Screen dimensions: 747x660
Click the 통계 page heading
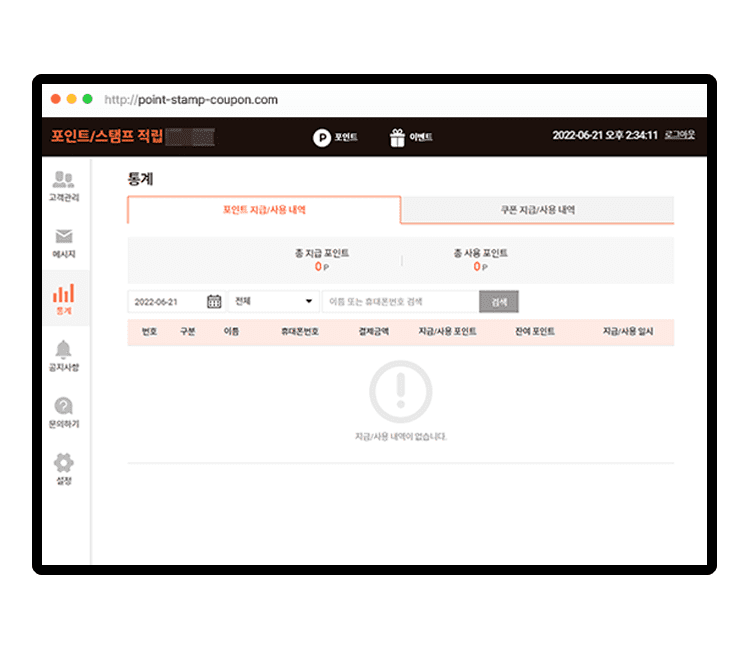(140, 179)
